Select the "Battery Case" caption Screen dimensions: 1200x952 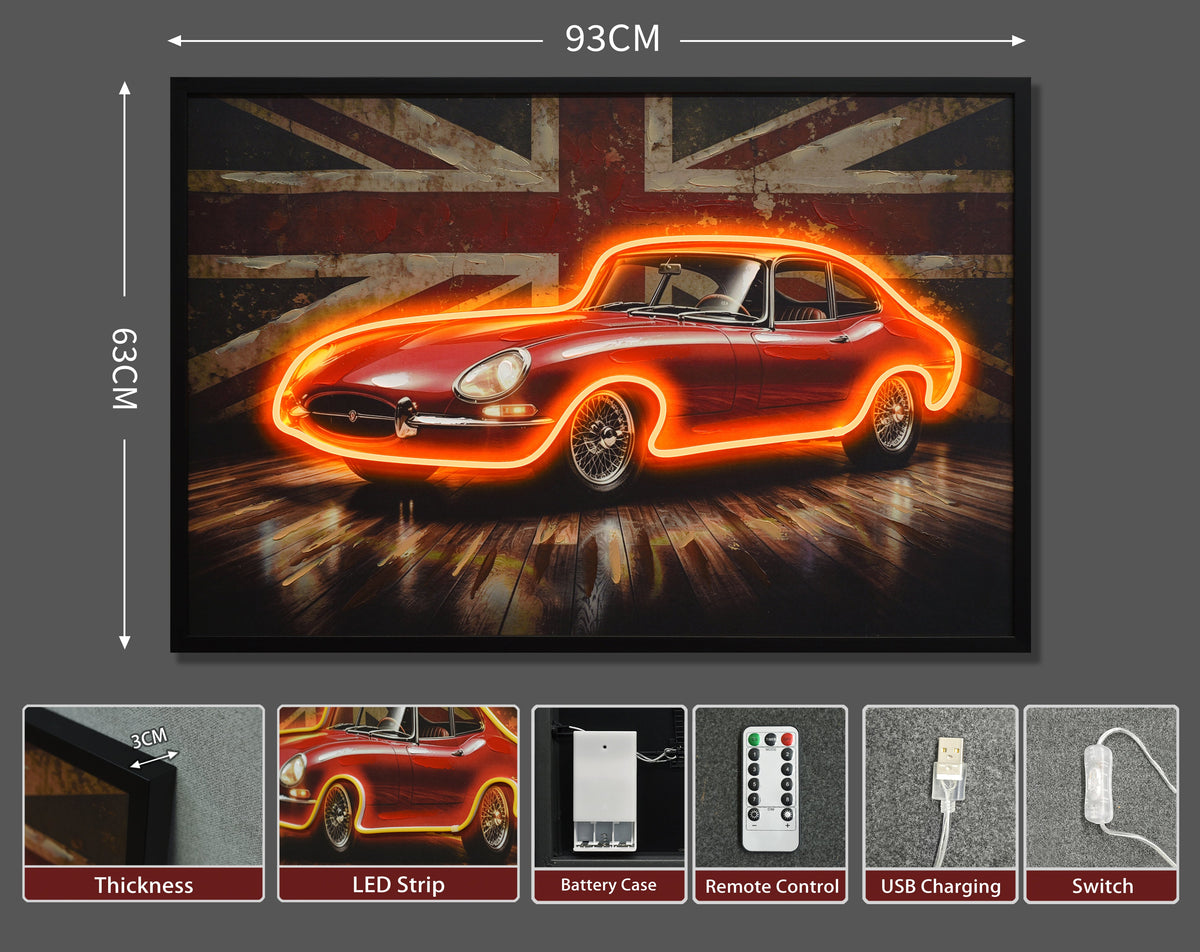click(x=609, y=885)
